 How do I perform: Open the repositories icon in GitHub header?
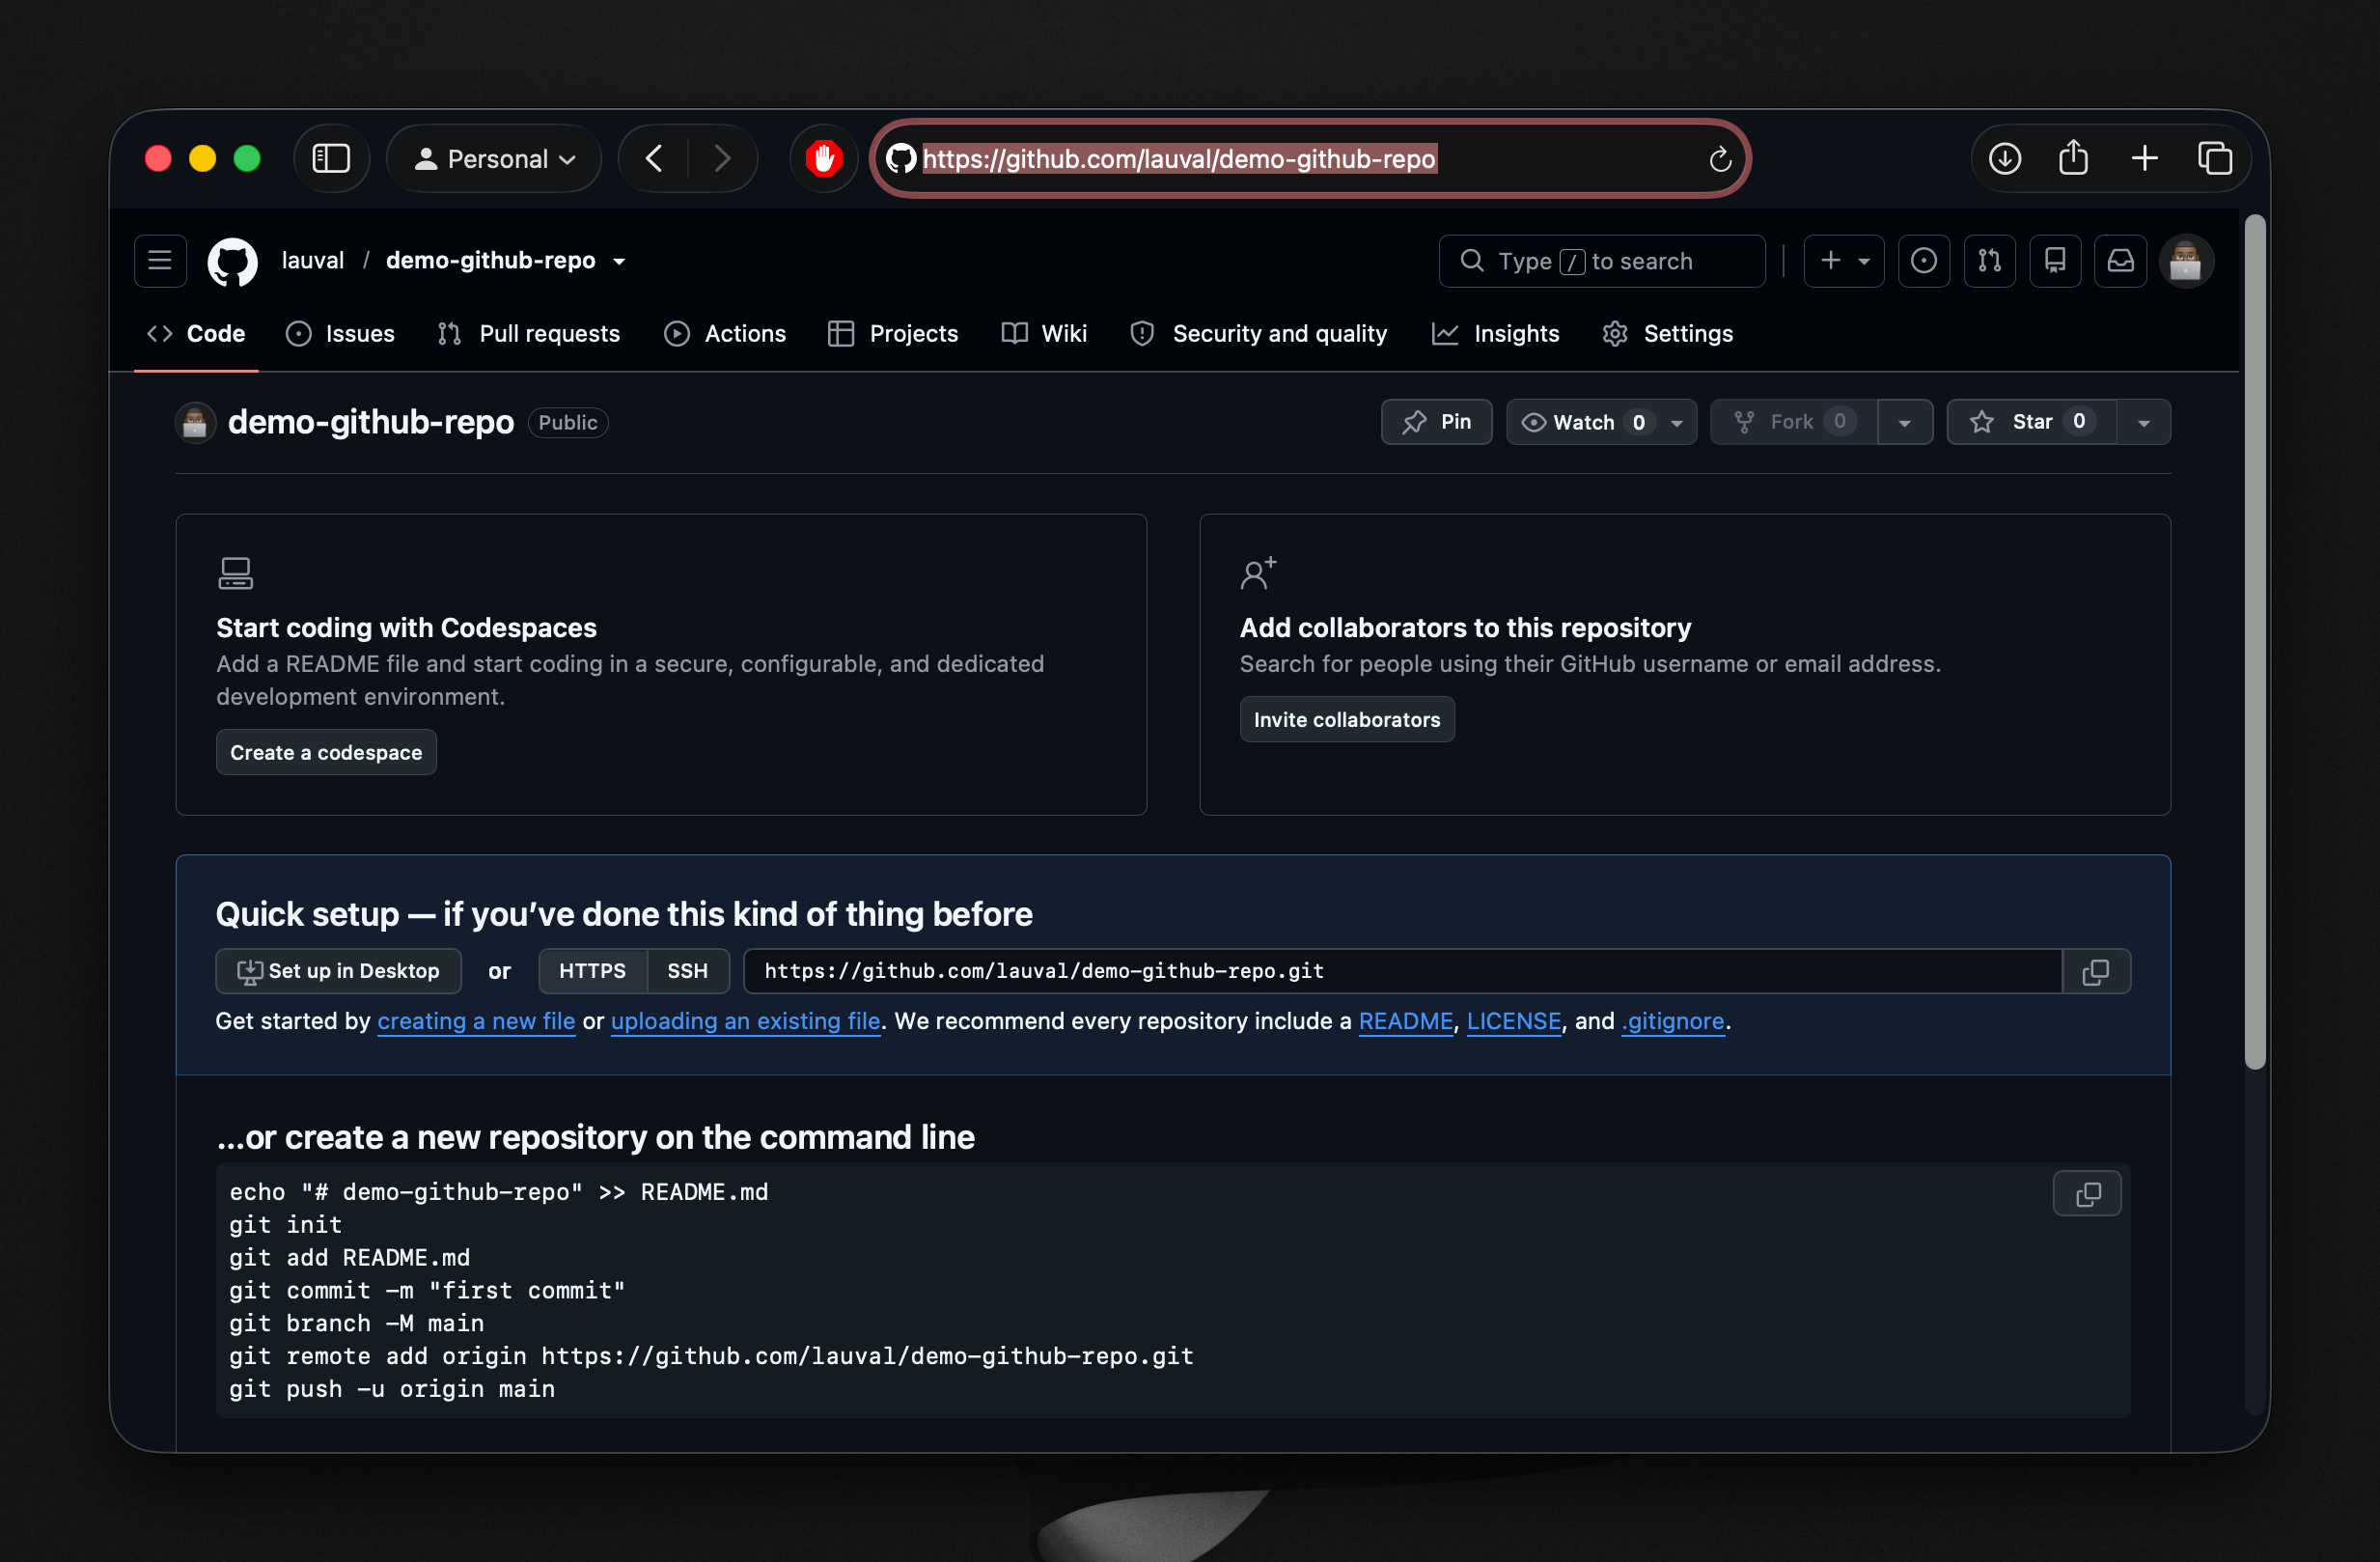point(2055,261)
